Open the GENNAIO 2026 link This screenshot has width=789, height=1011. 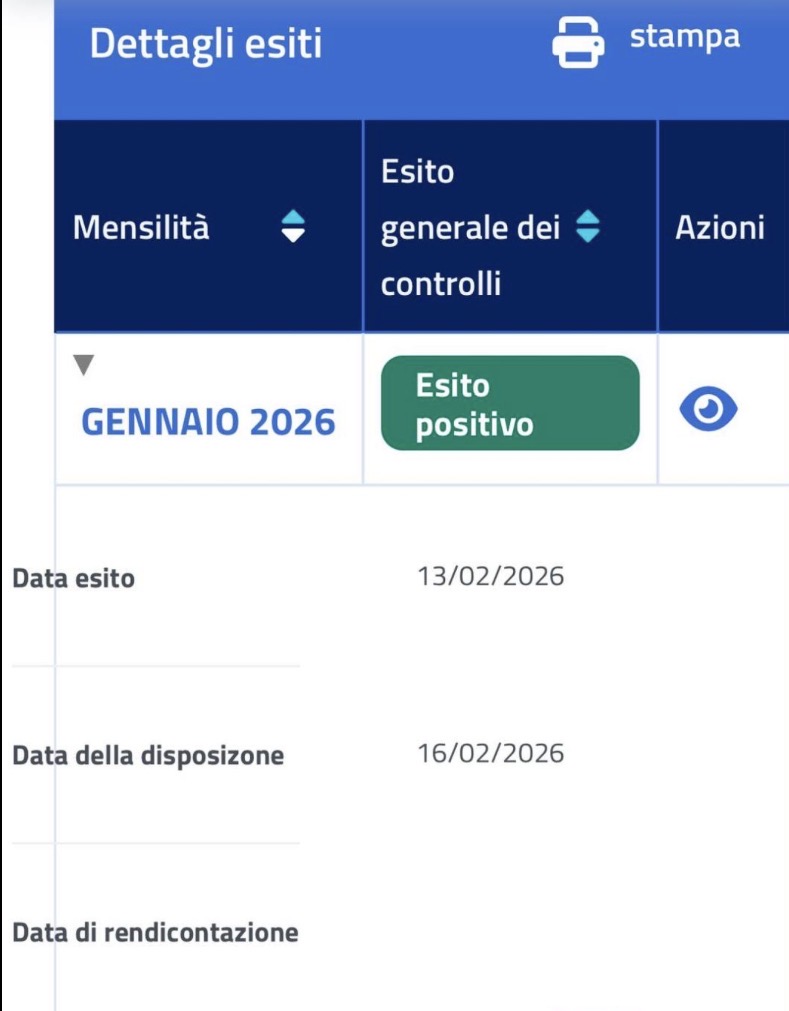[x=208, y=423]
